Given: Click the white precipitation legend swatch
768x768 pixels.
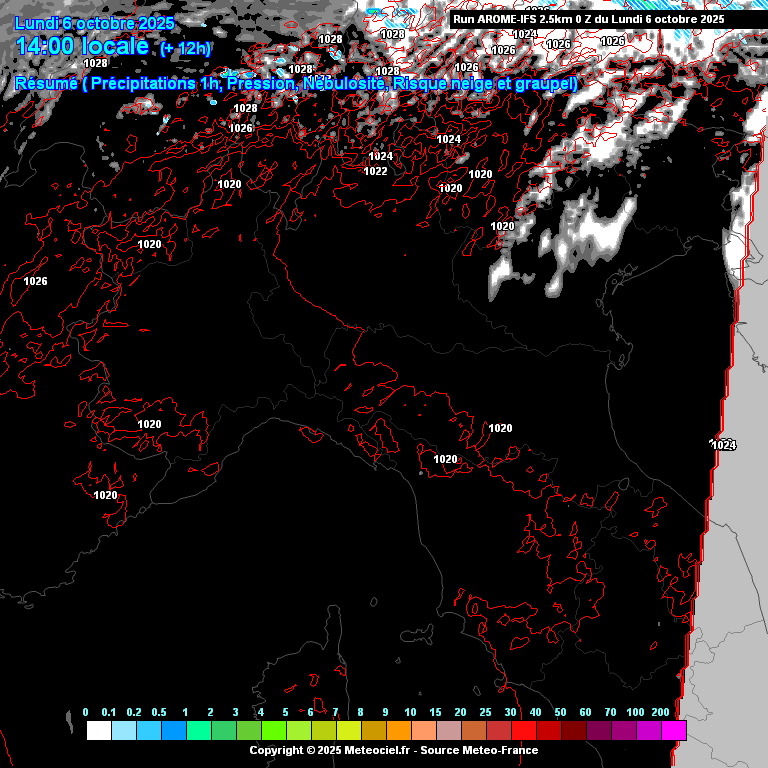Looking at the screenshot, I should (x=98, y=731).
